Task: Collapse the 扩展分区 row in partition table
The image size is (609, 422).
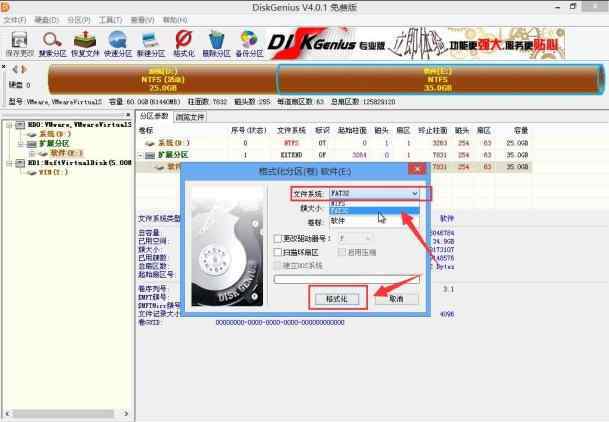Action: (x=141, y=155)
